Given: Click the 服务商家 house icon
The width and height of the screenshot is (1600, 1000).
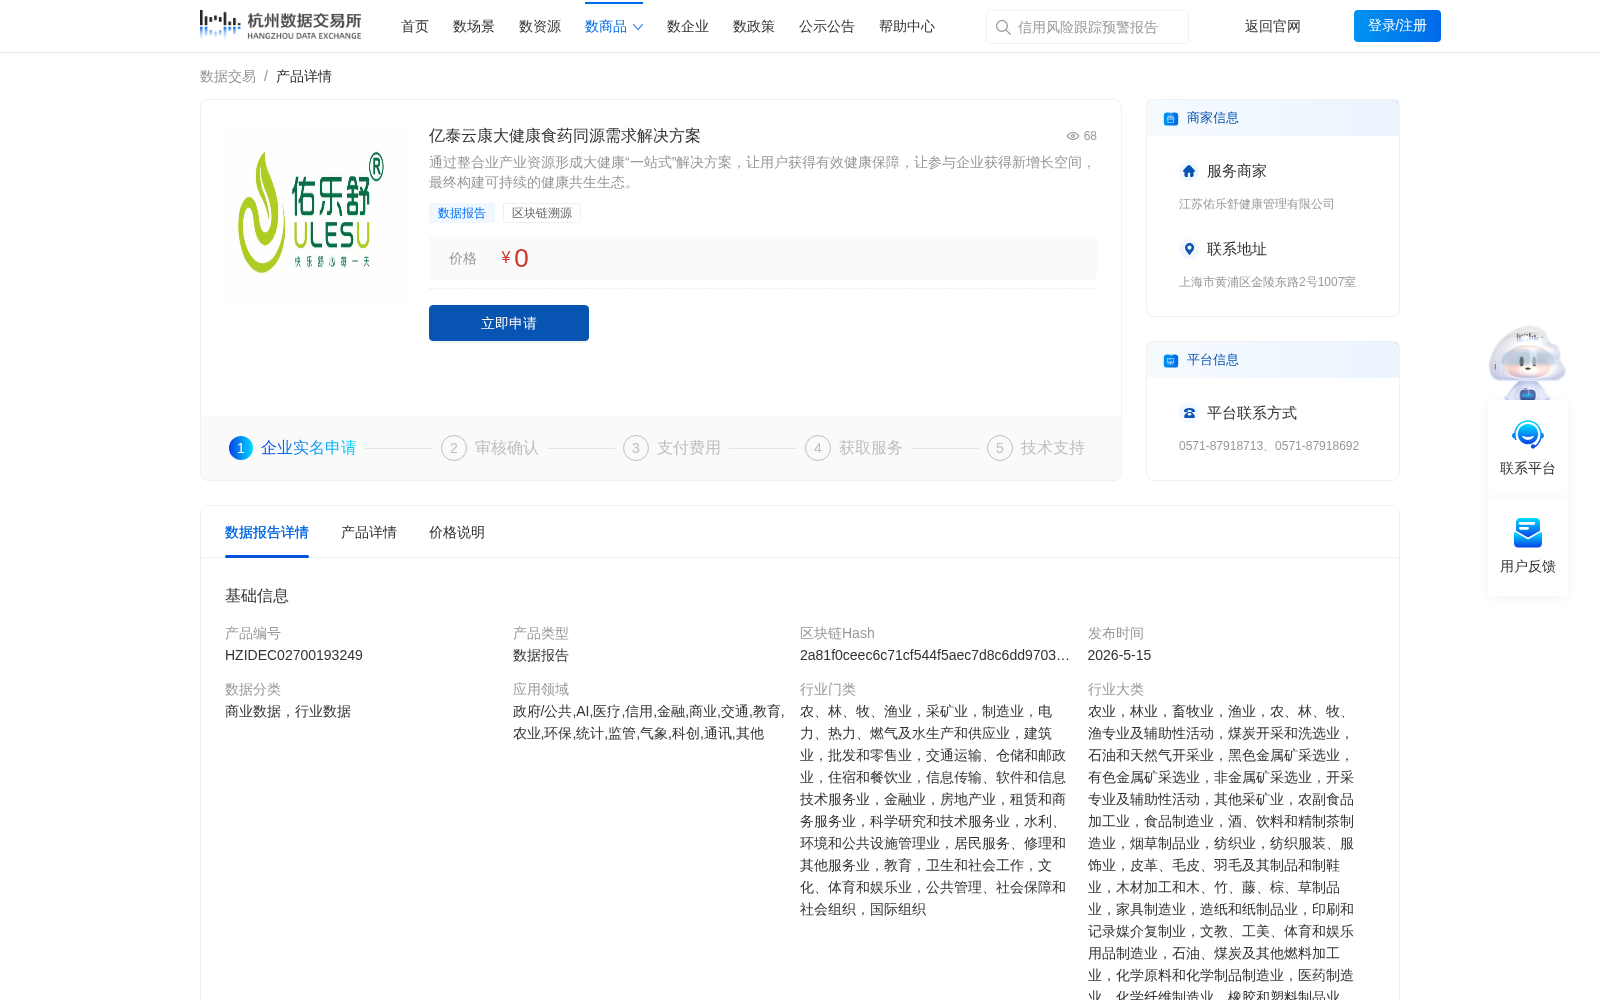Looking at the screenshot, I should pyautogui.click(x=1189, y=171).
